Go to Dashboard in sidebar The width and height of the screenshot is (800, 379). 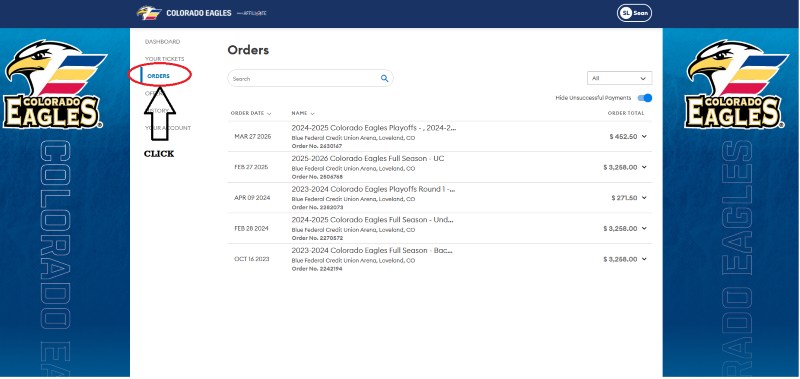pyautogui.click(x=162, y=42)
